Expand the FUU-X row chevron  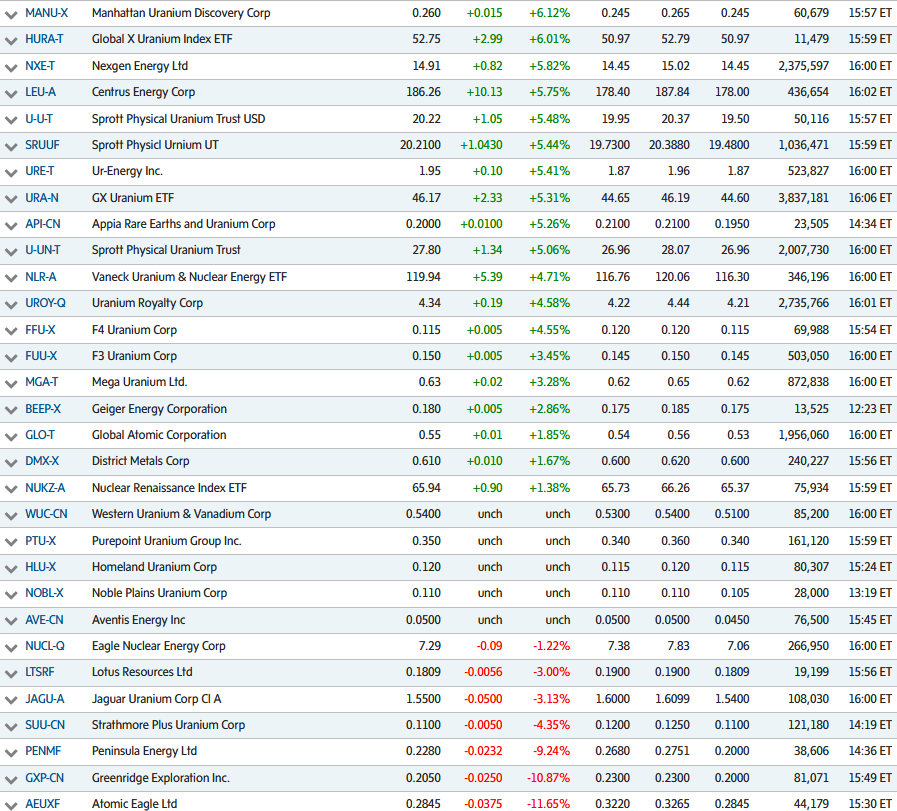tap(11, 357)
